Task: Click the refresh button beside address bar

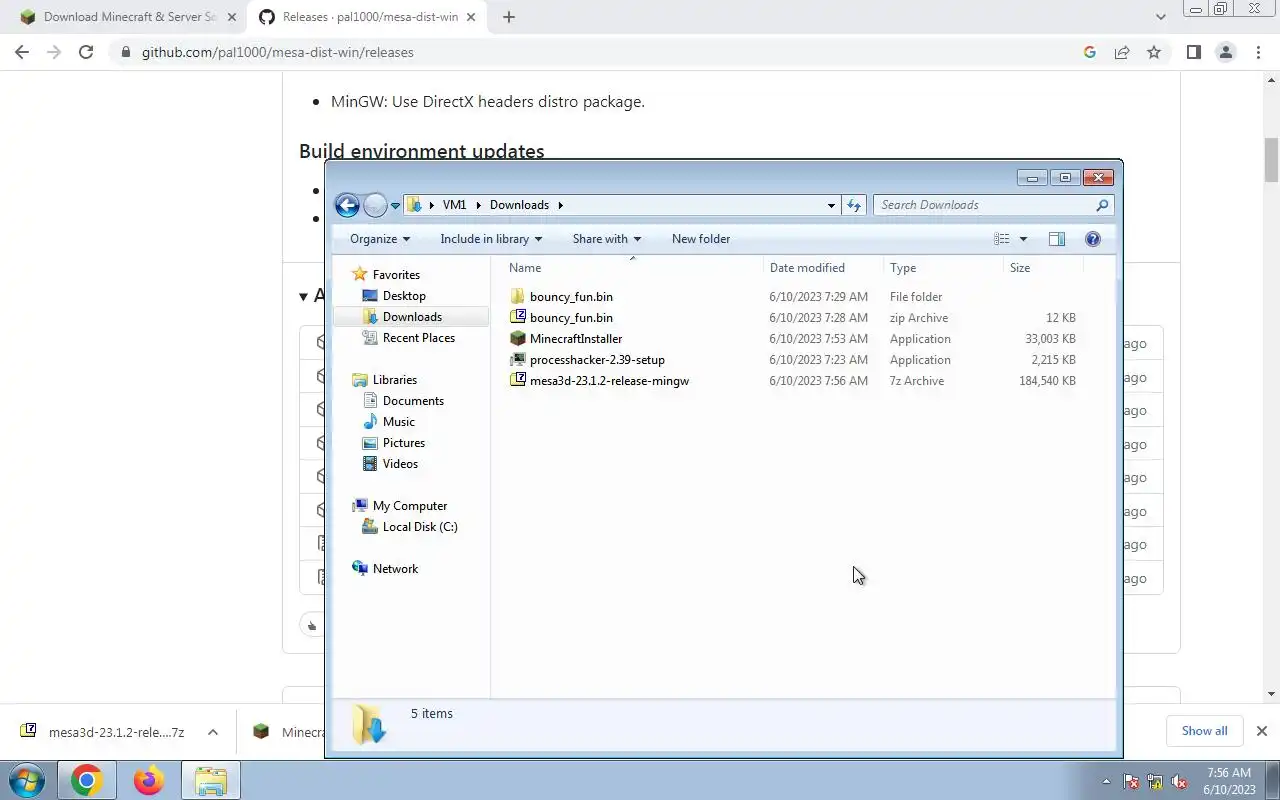Action: pos(854,205)
